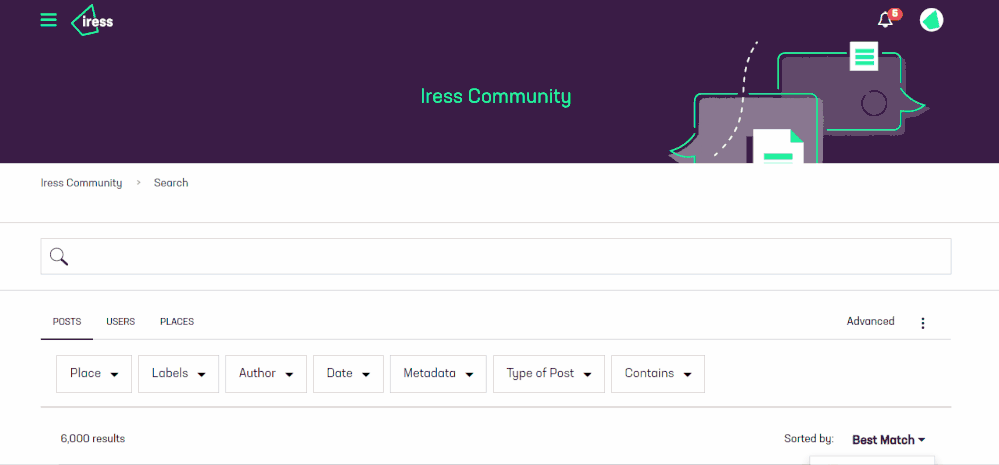
Task: Open the Date filter dropdown
Action: tap(349, 374)
